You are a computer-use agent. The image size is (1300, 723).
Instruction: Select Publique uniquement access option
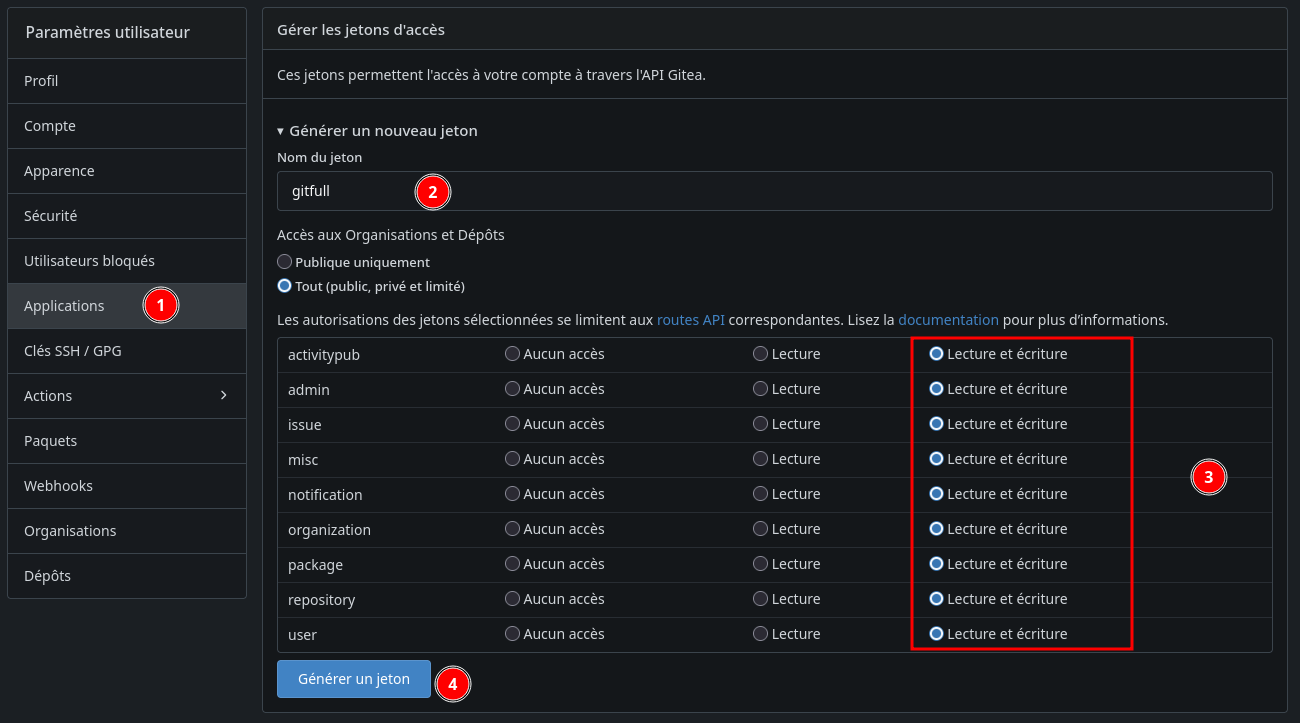285,262
